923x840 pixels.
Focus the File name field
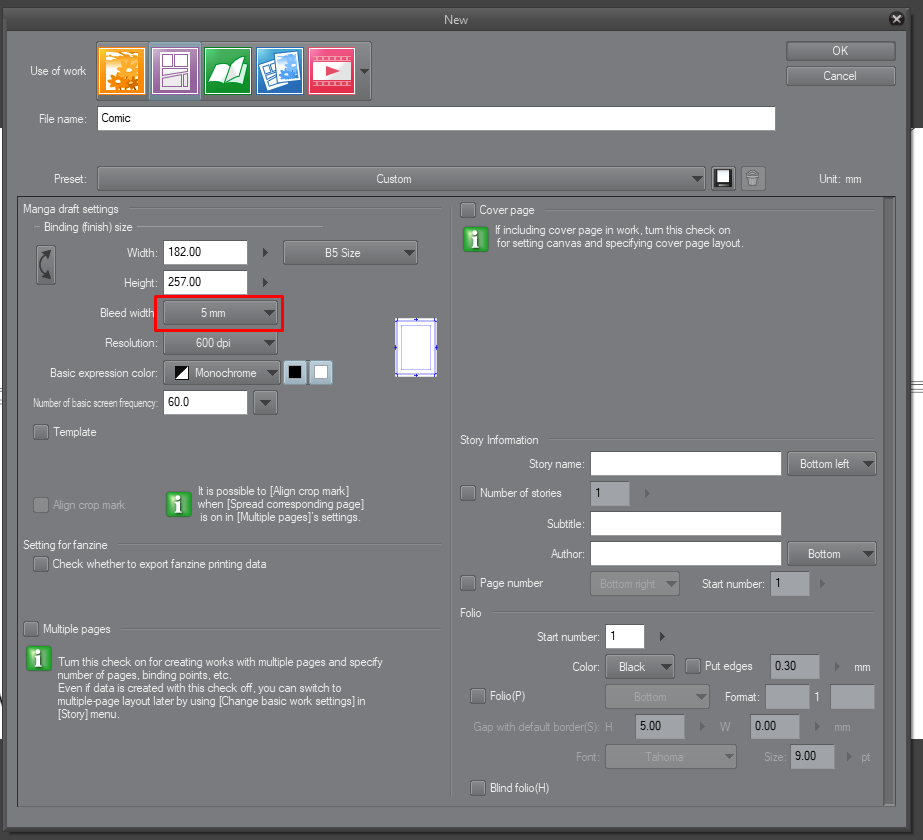pyautogui.click(x=436, y=118)
